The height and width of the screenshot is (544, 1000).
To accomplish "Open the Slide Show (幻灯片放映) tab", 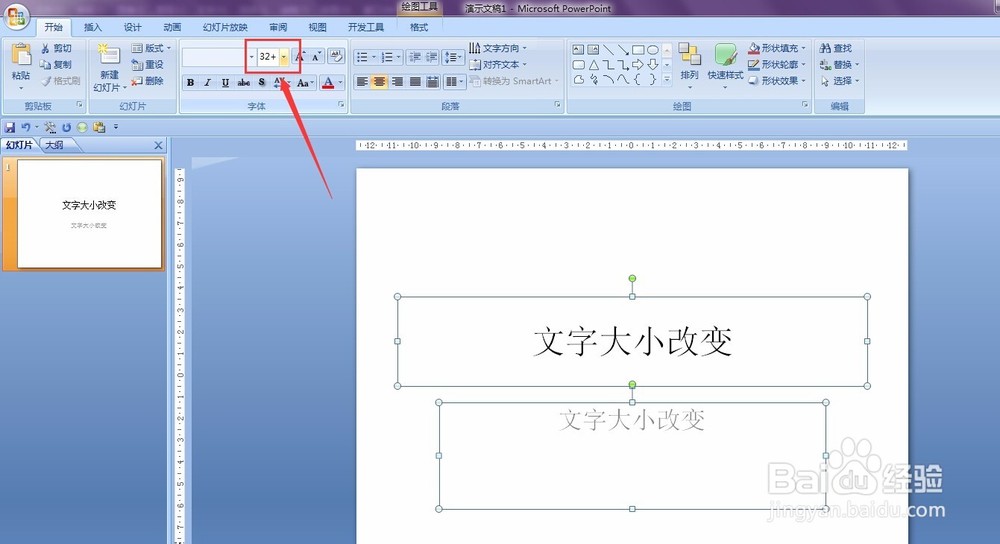I will click(225, 27).
